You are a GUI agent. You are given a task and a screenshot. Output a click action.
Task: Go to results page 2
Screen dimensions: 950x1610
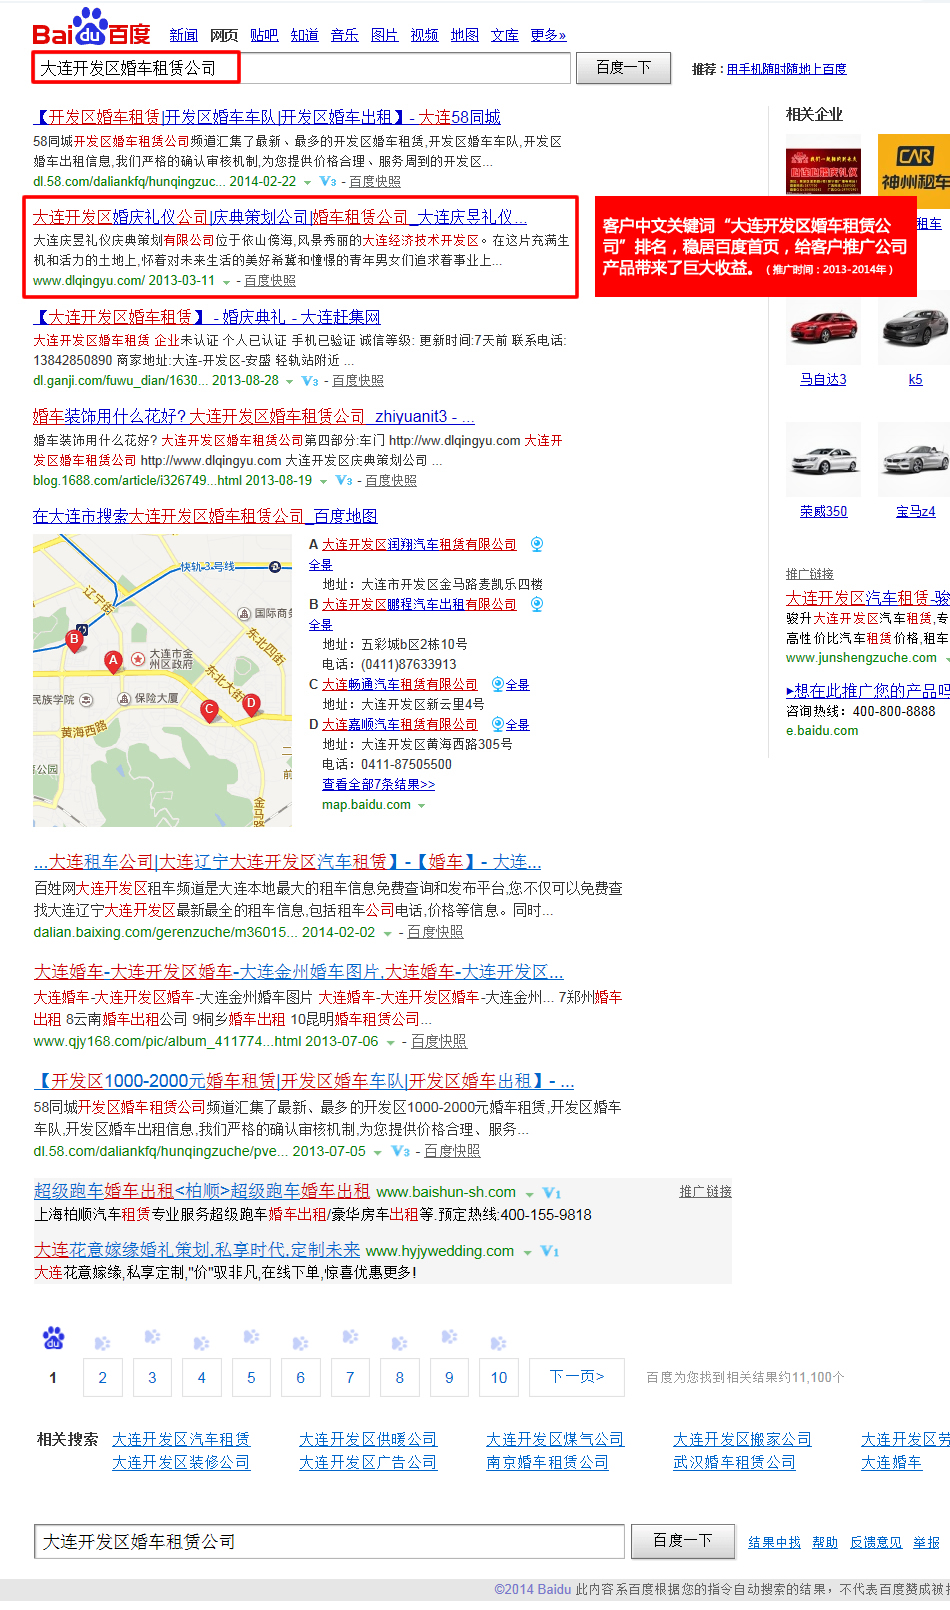tap(102, 1377)
